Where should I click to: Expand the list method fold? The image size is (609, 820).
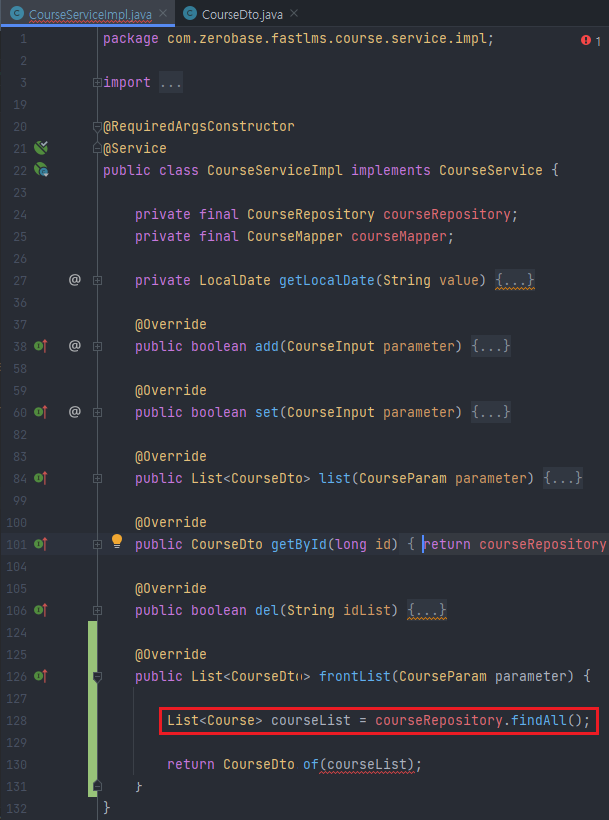(x=97, y=479)
